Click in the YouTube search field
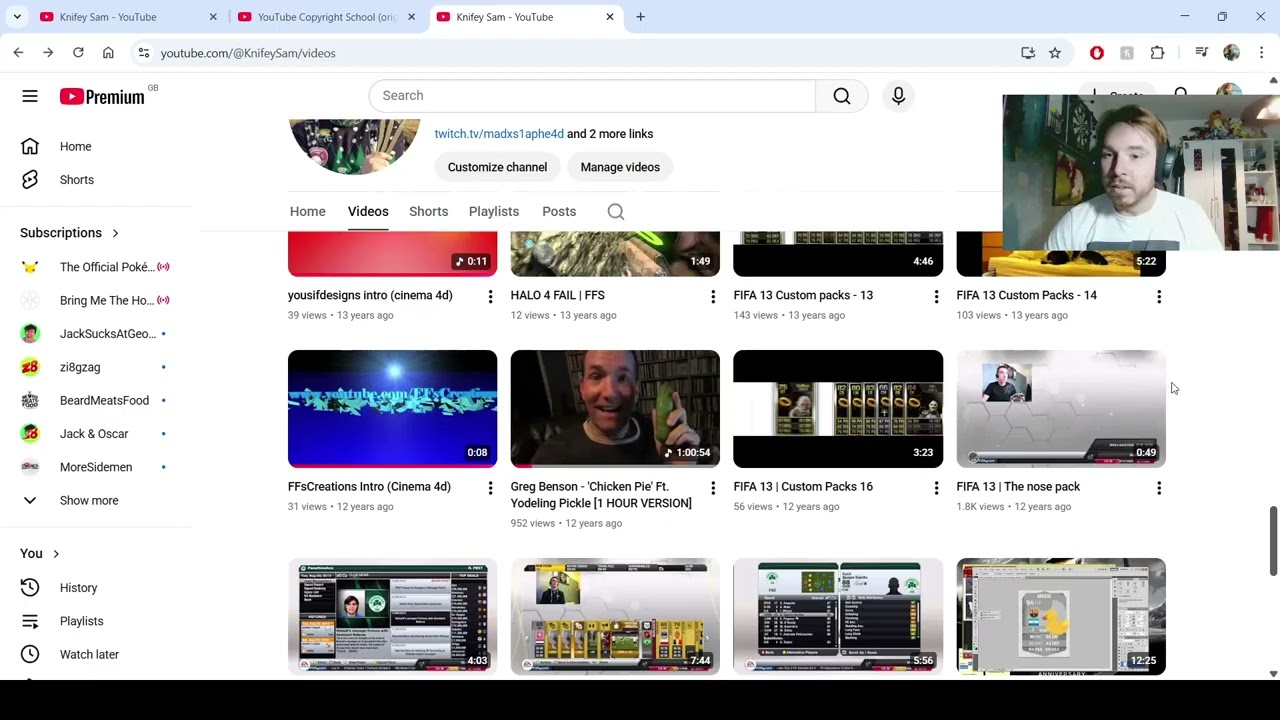The image size is (1280, 720). pos(592,96)
